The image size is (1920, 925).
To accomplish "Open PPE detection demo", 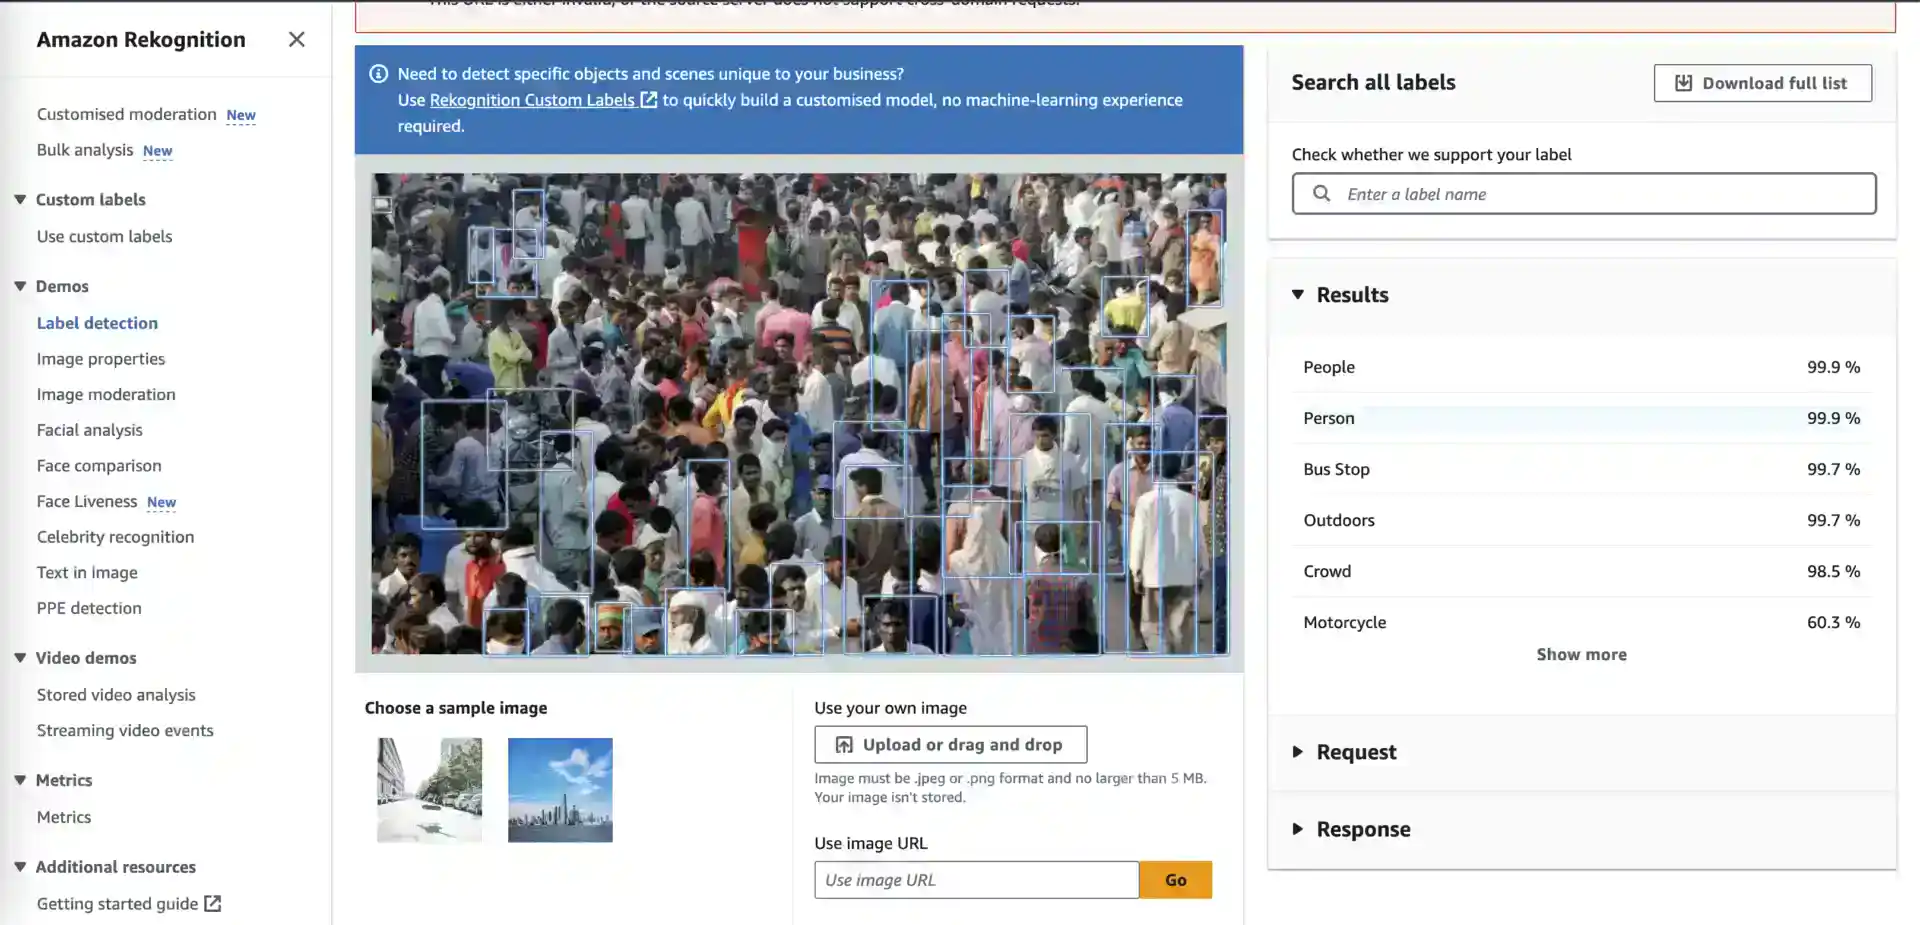I will click(x=89, y=608).
